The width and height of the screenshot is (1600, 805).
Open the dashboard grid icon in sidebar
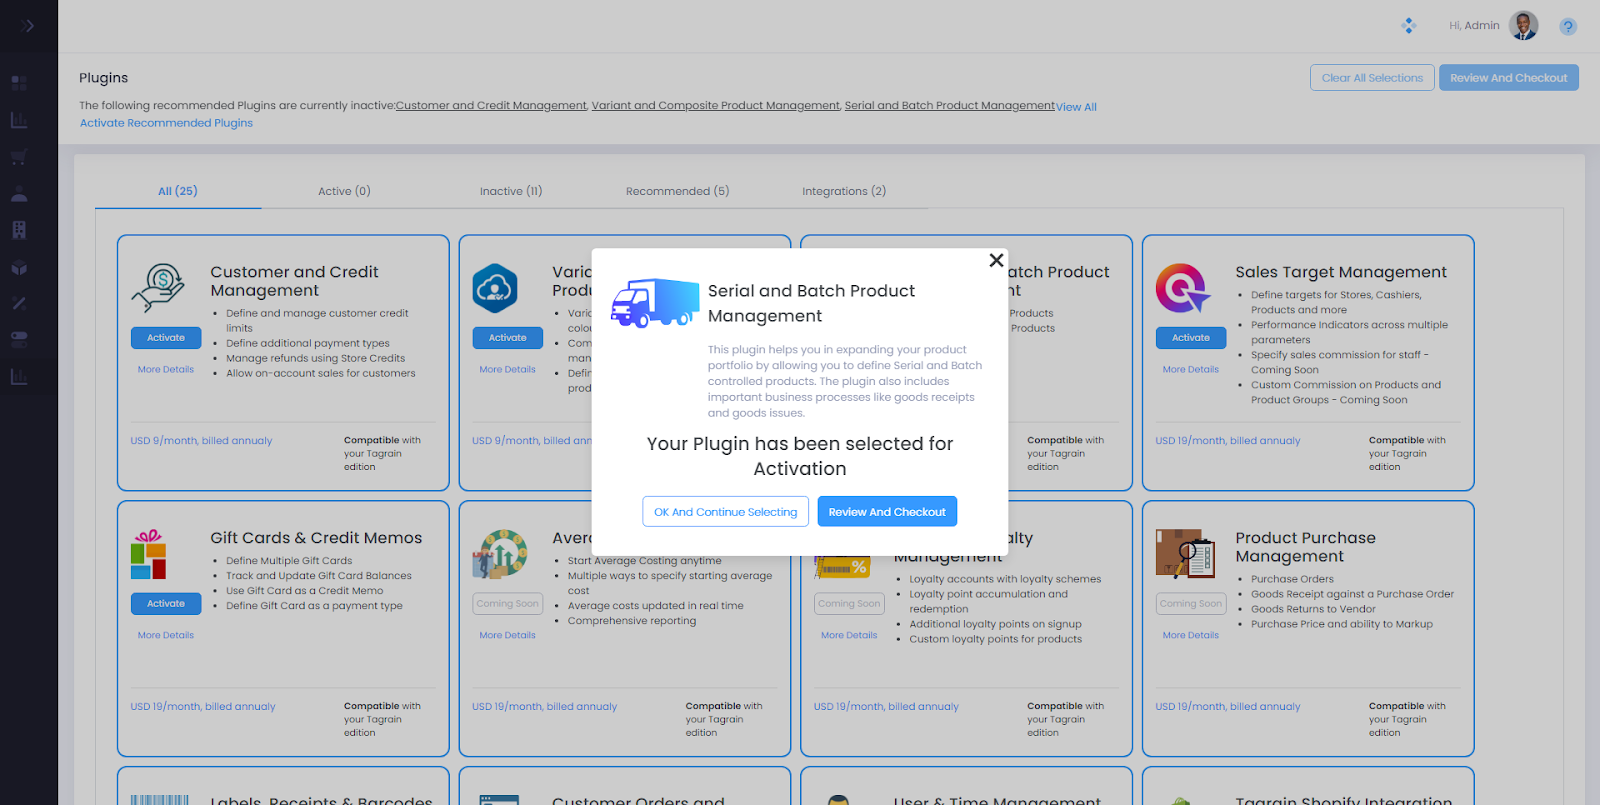19,83
